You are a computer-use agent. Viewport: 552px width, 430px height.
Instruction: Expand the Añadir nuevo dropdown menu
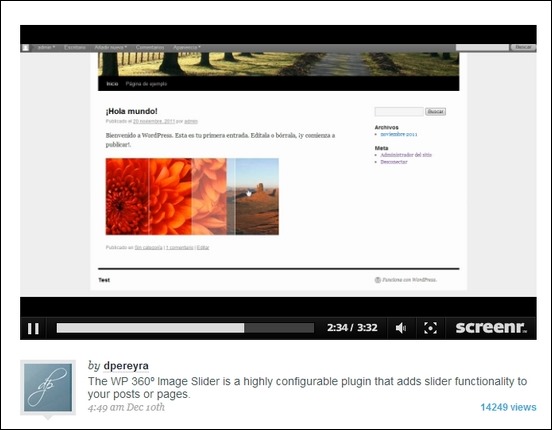[111, 47]
